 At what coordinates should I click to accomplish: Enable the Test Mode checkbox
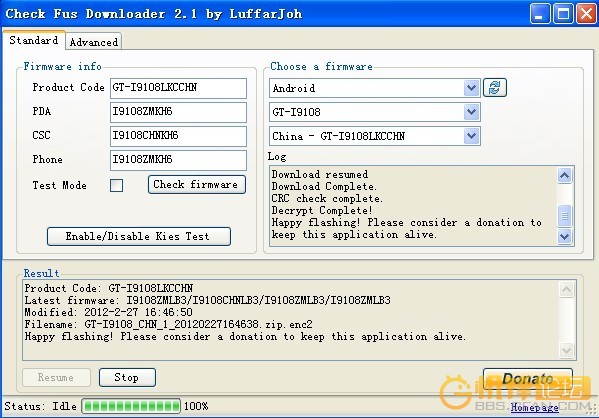pyautogui.click(x=117, y=186)
